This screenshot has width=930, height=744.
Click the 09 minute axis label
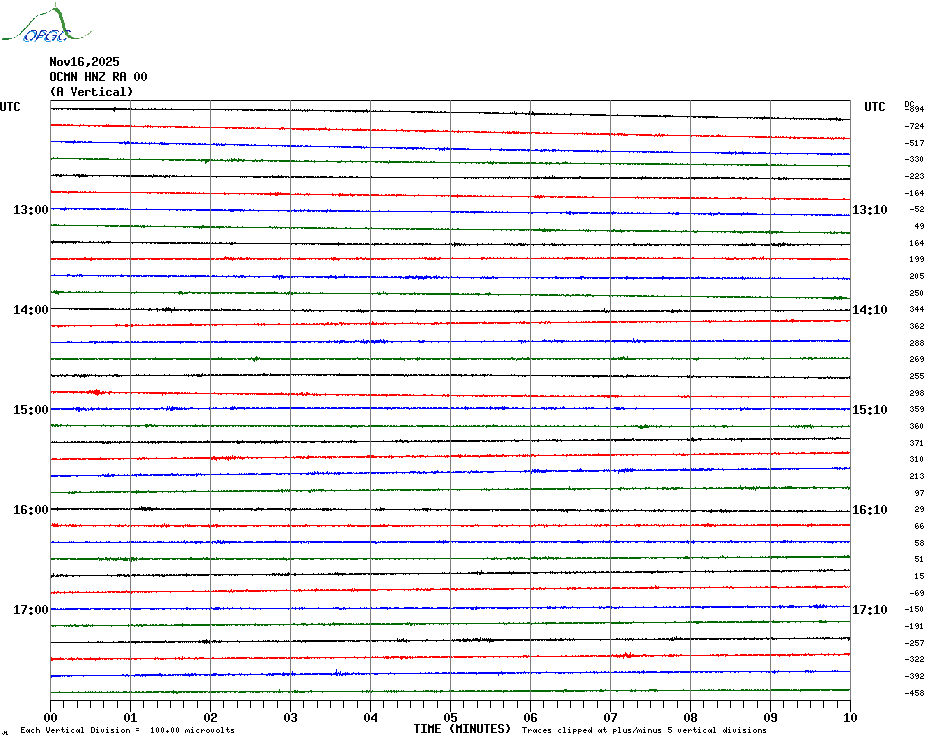tap(770, 717)
